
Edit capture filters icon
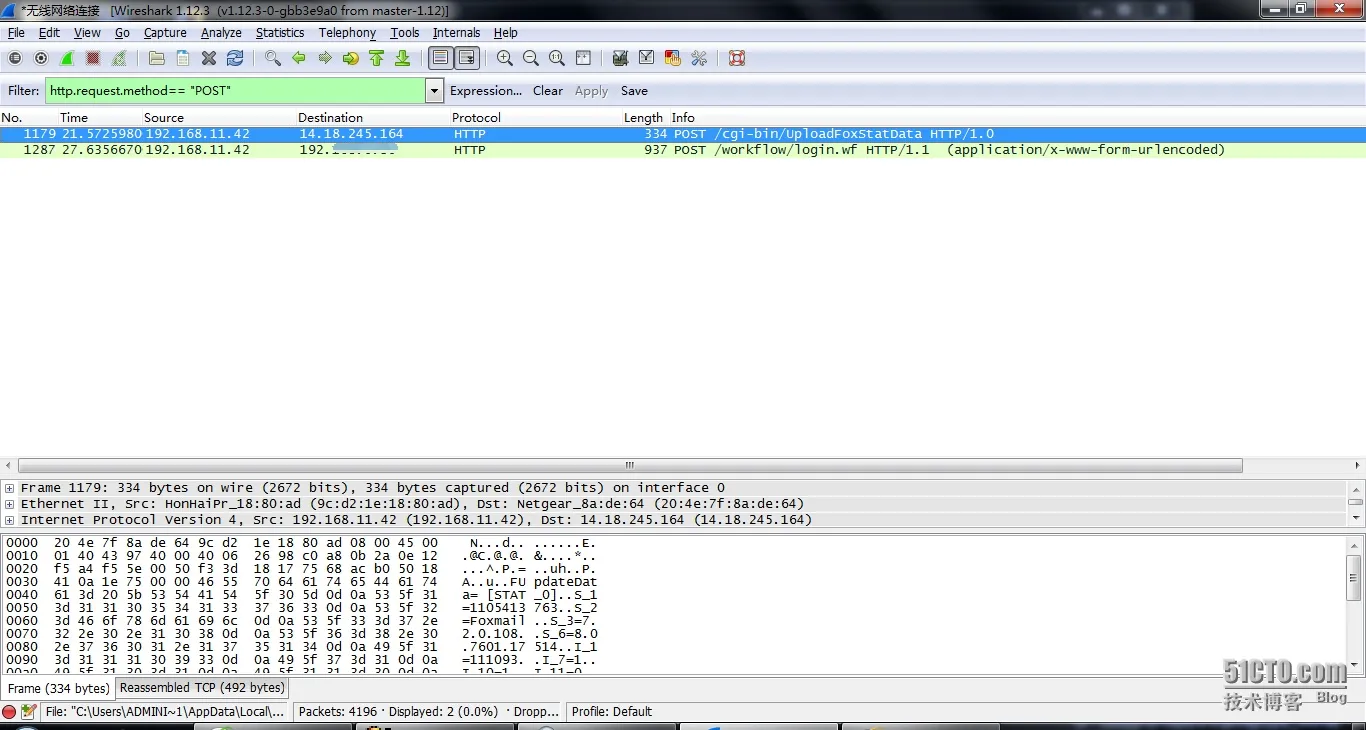point(620,59)
